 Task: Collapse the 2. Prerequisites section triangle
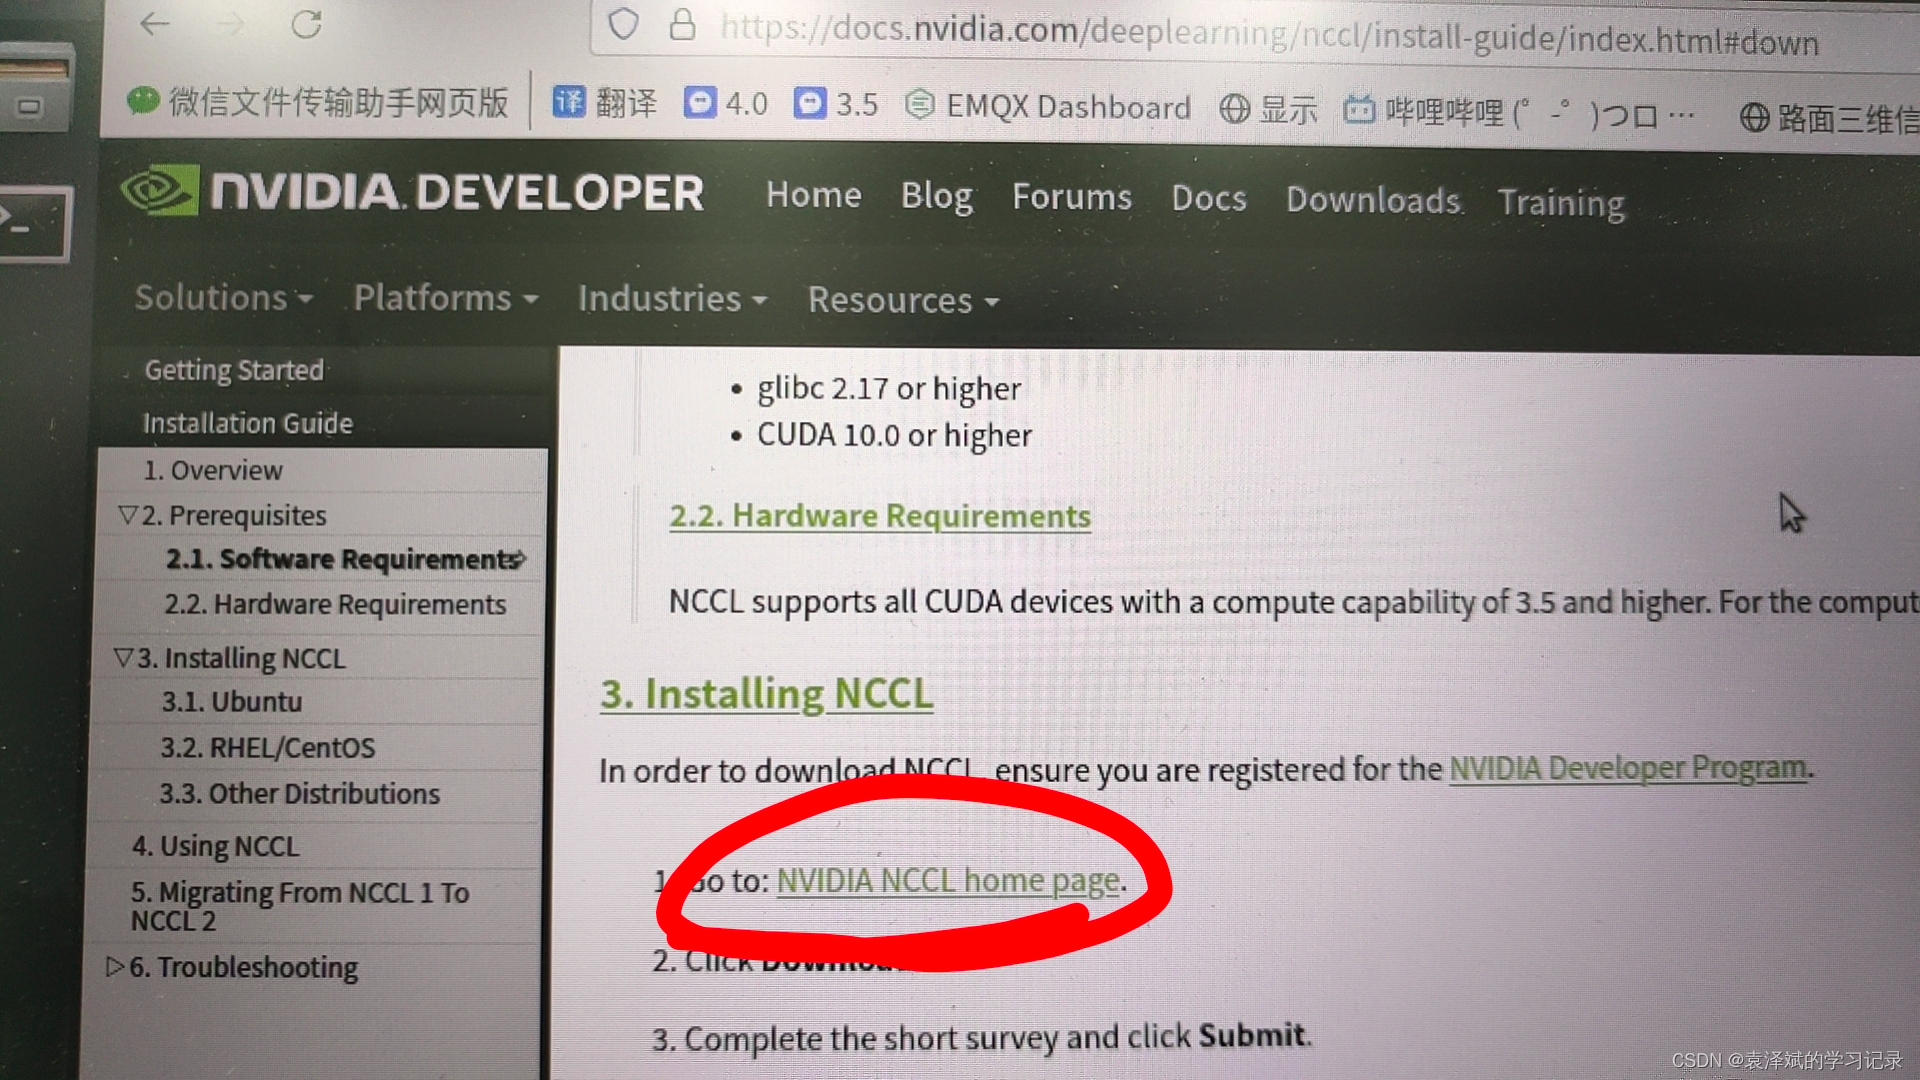point(128,515)
